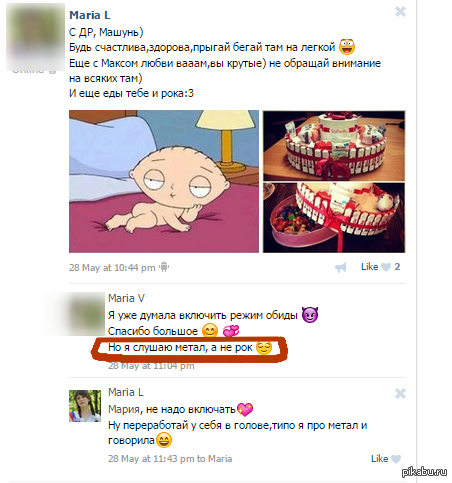Open the Stewie cartoon image
452x483 pixels.
point(164,181)
